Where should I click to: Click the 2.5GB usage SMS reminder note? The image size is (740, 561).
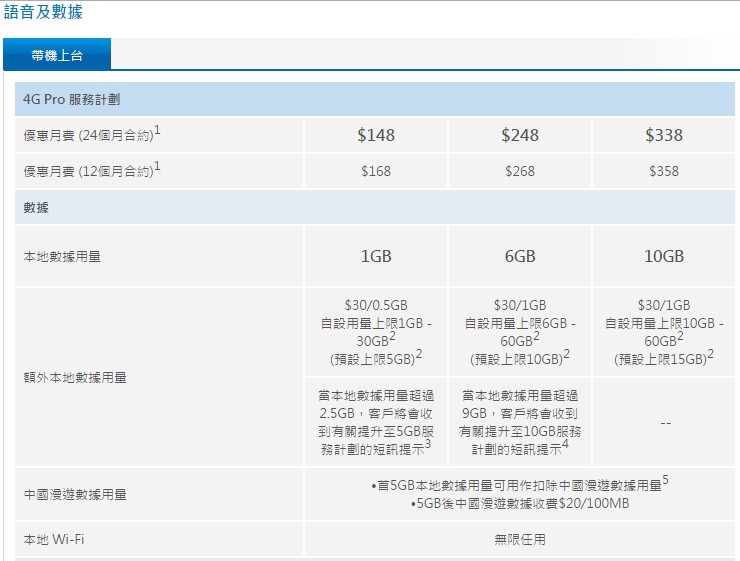376,423
